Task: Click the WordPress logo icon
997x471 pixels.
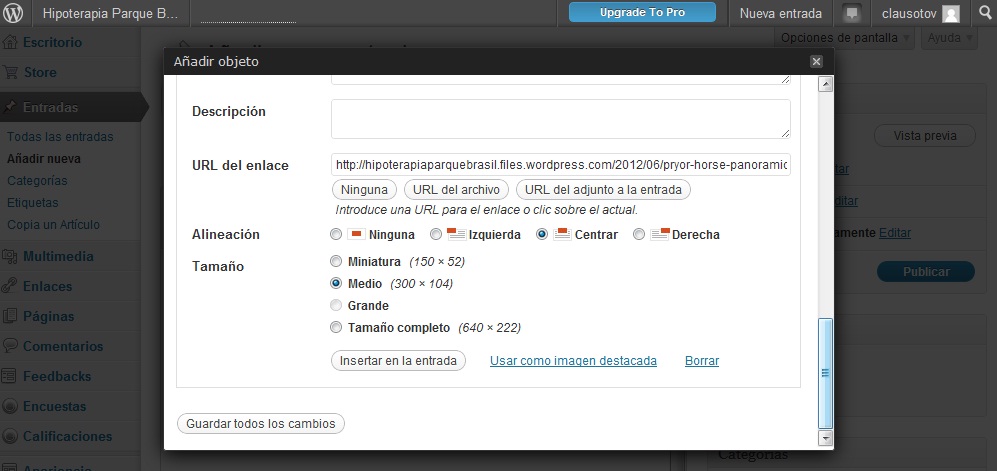Action: coord(16,14)
